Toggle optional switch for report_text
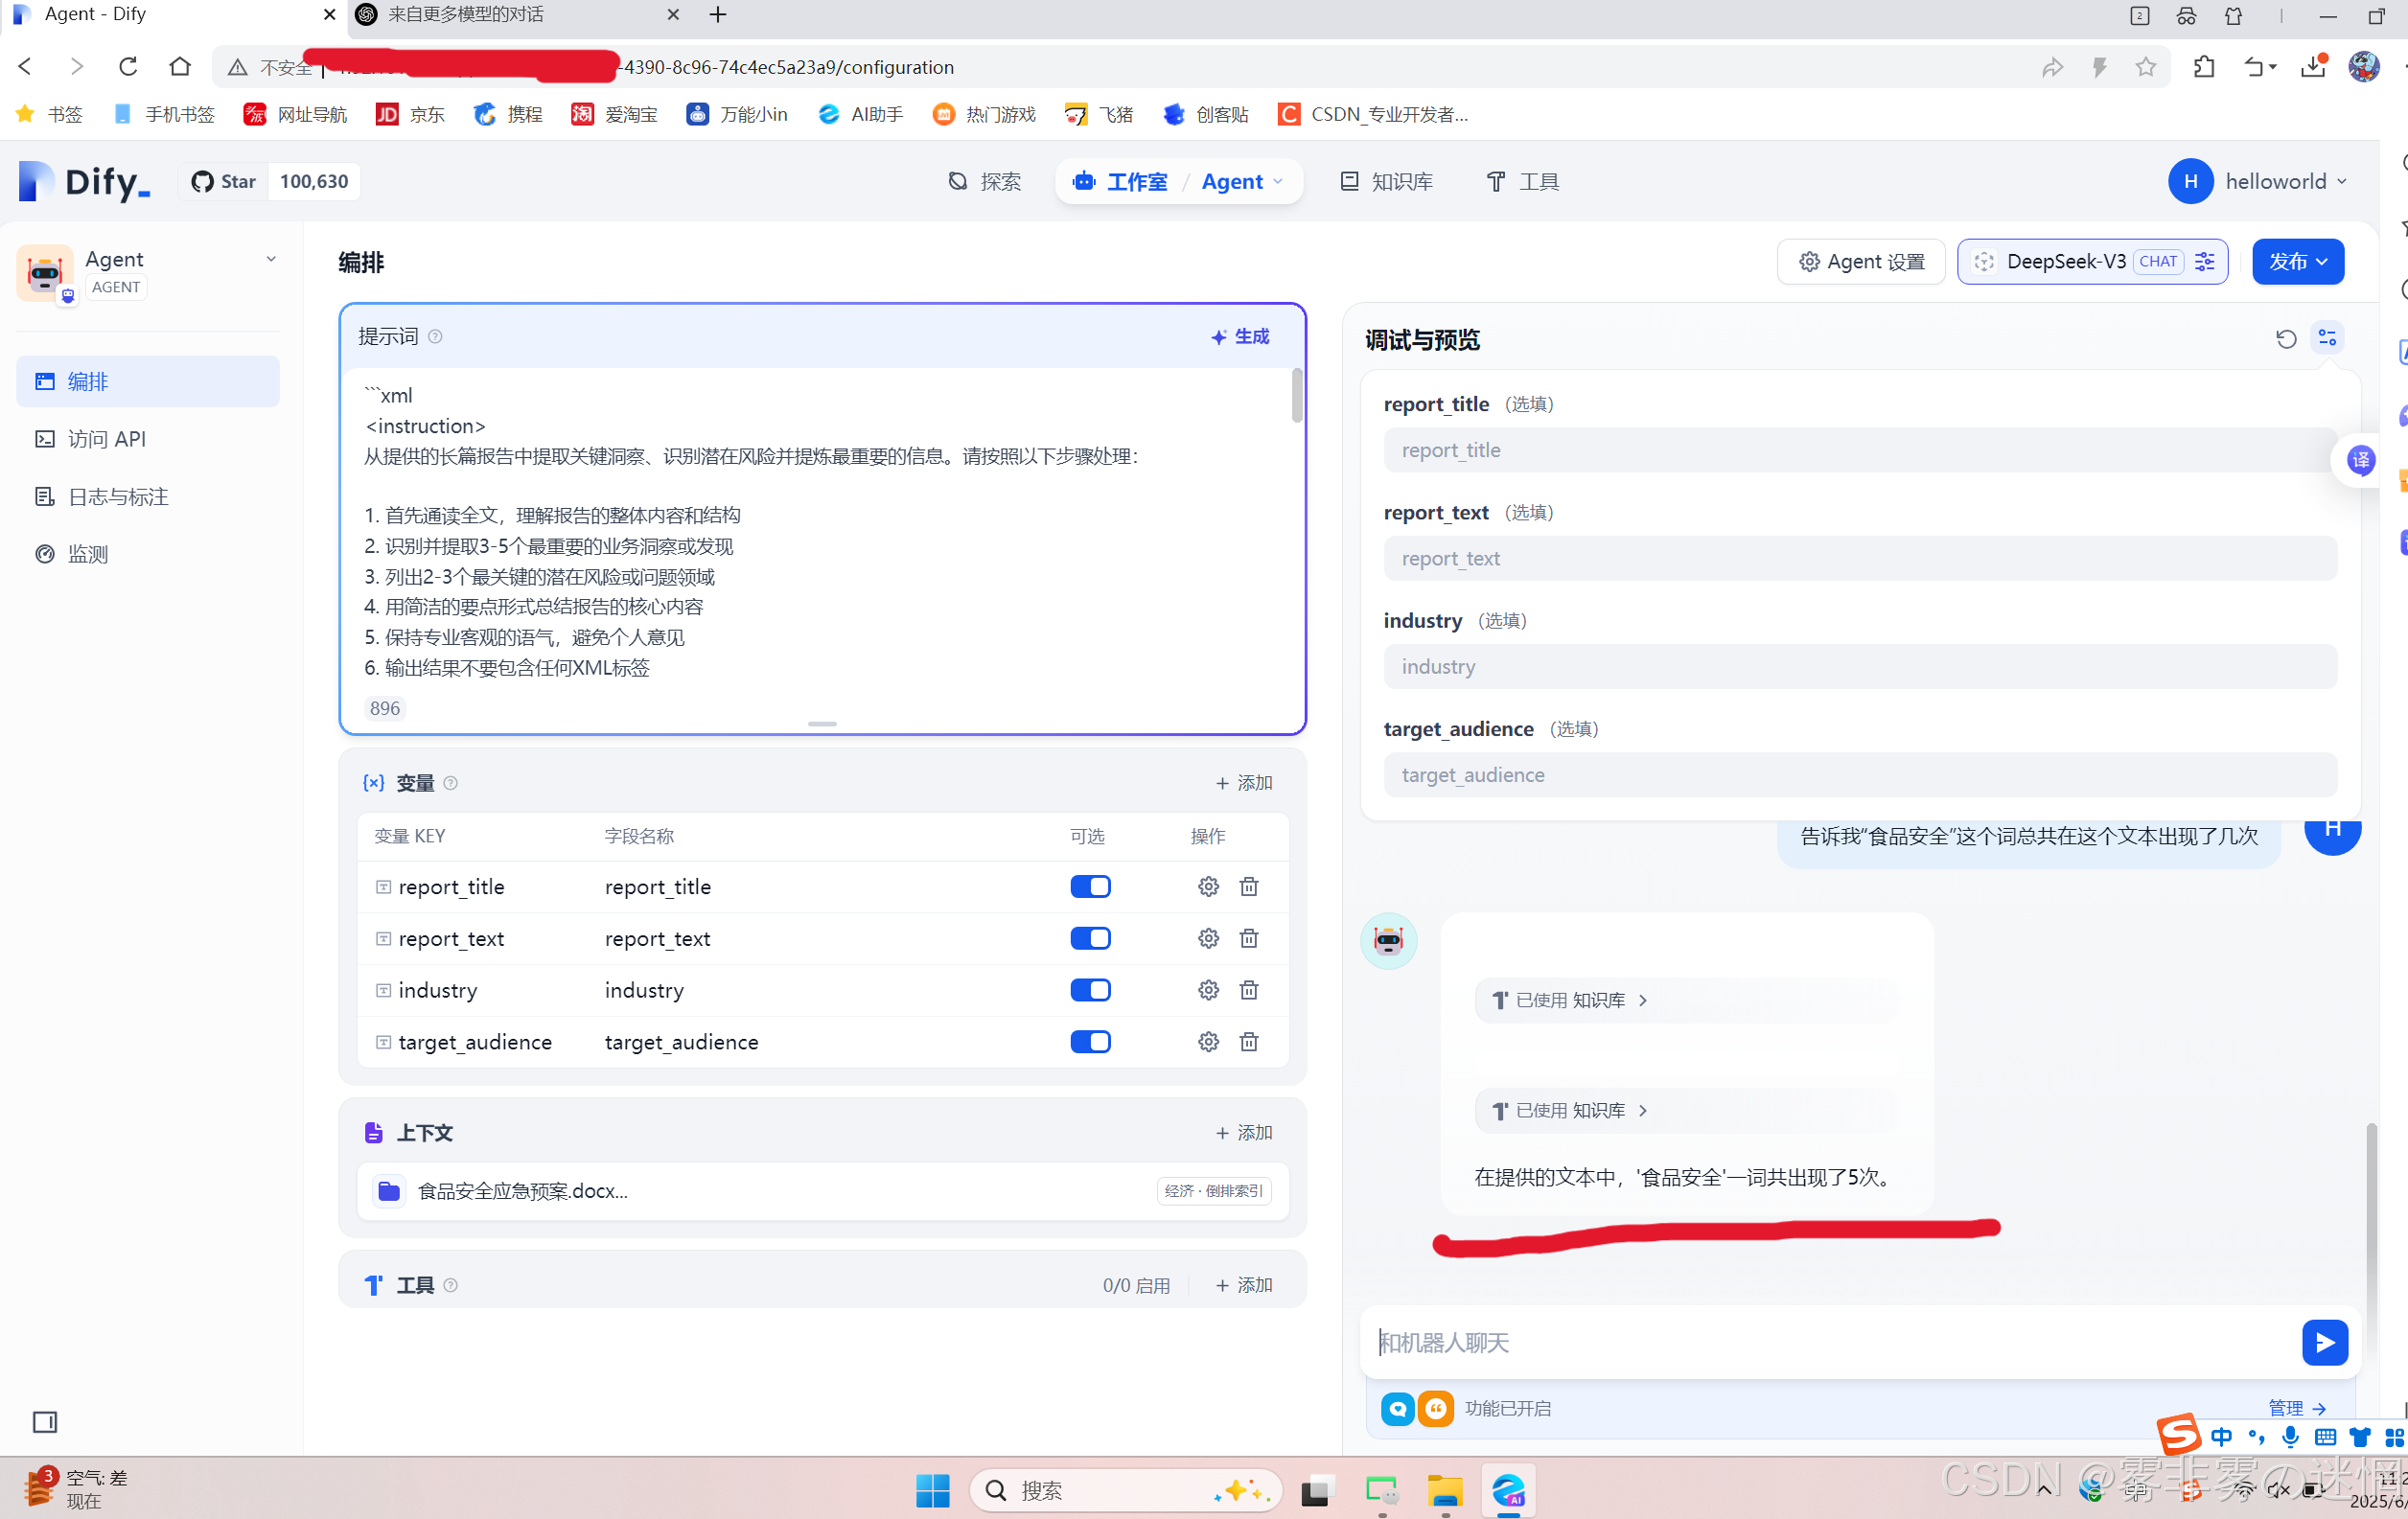2408x1519 pixels. (x=1090, y=938)
